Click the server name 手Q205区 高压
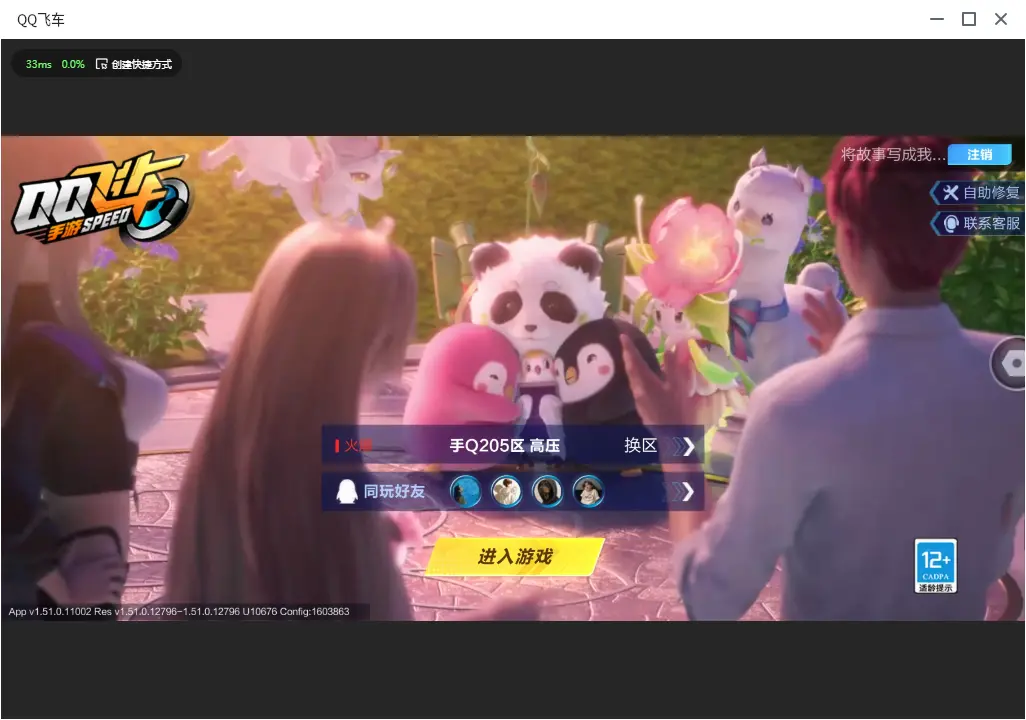Image resolution: width=1026 pixels, height=720 pixels. point(504,446)
